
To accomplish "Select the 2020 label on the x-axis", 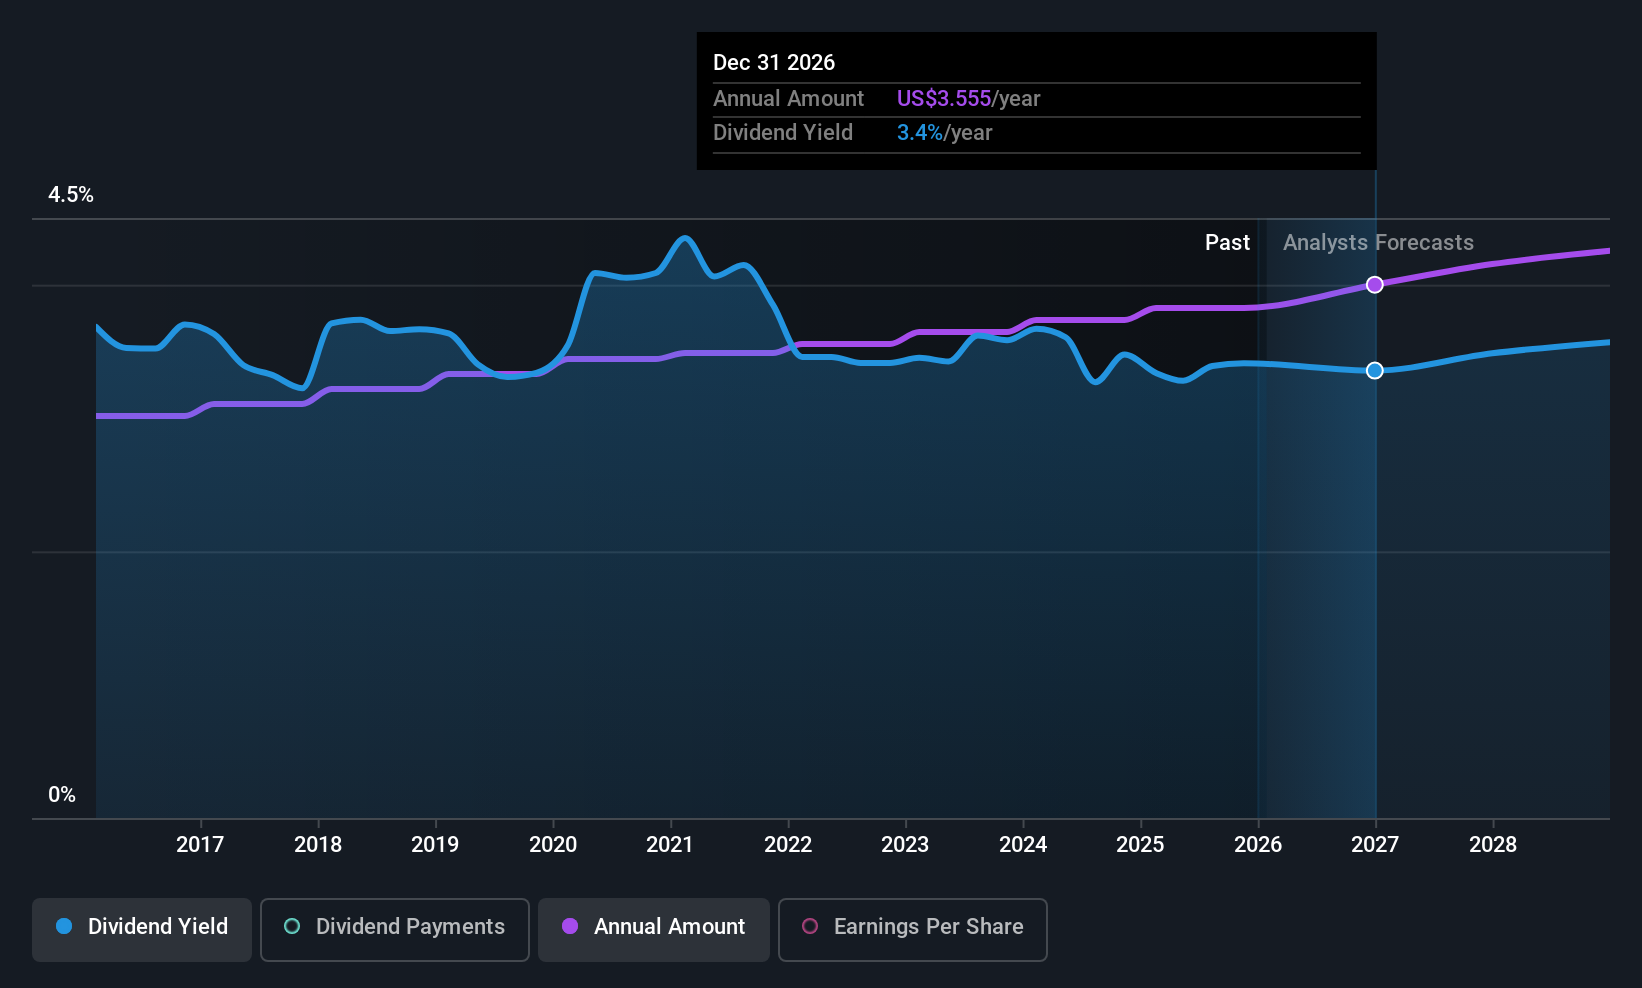I will click(553, 845).
